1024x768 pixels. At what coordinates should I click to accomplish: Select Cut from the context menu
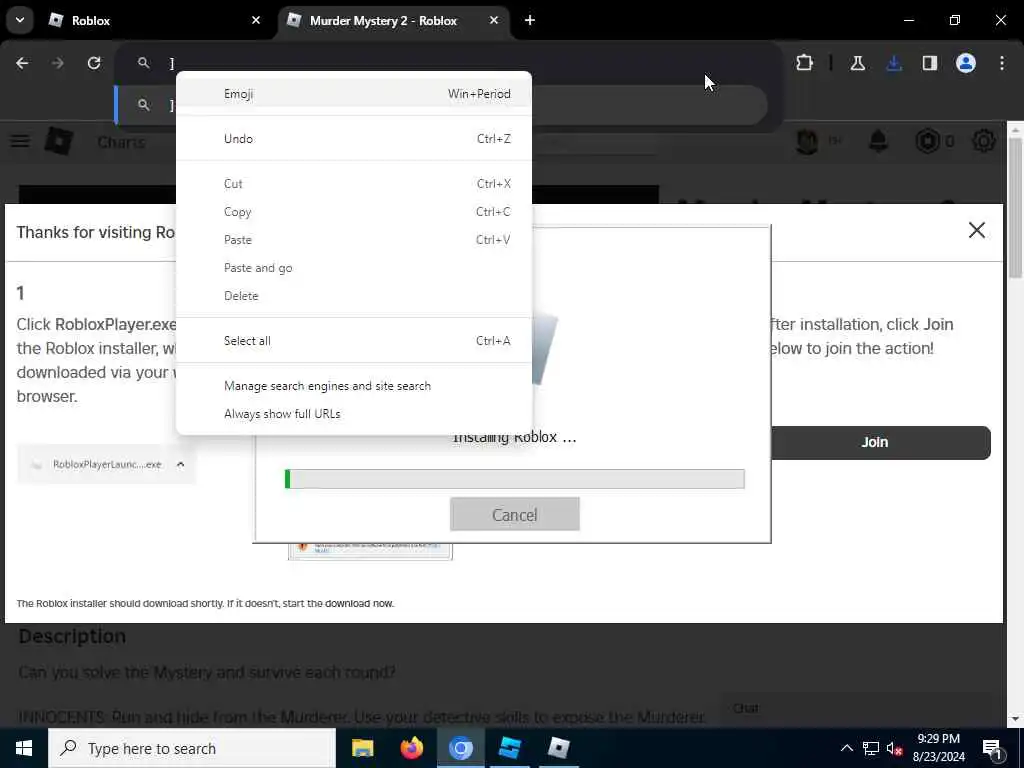[x=354, y=184]
